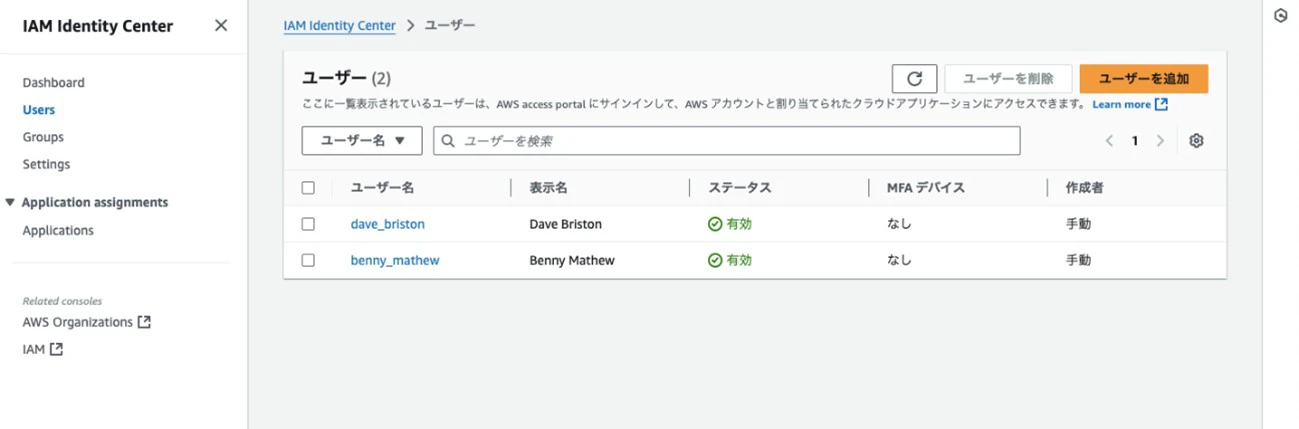
Task: Open the ユーザー名 filter dropdown
Action: (x=362, y=141)
